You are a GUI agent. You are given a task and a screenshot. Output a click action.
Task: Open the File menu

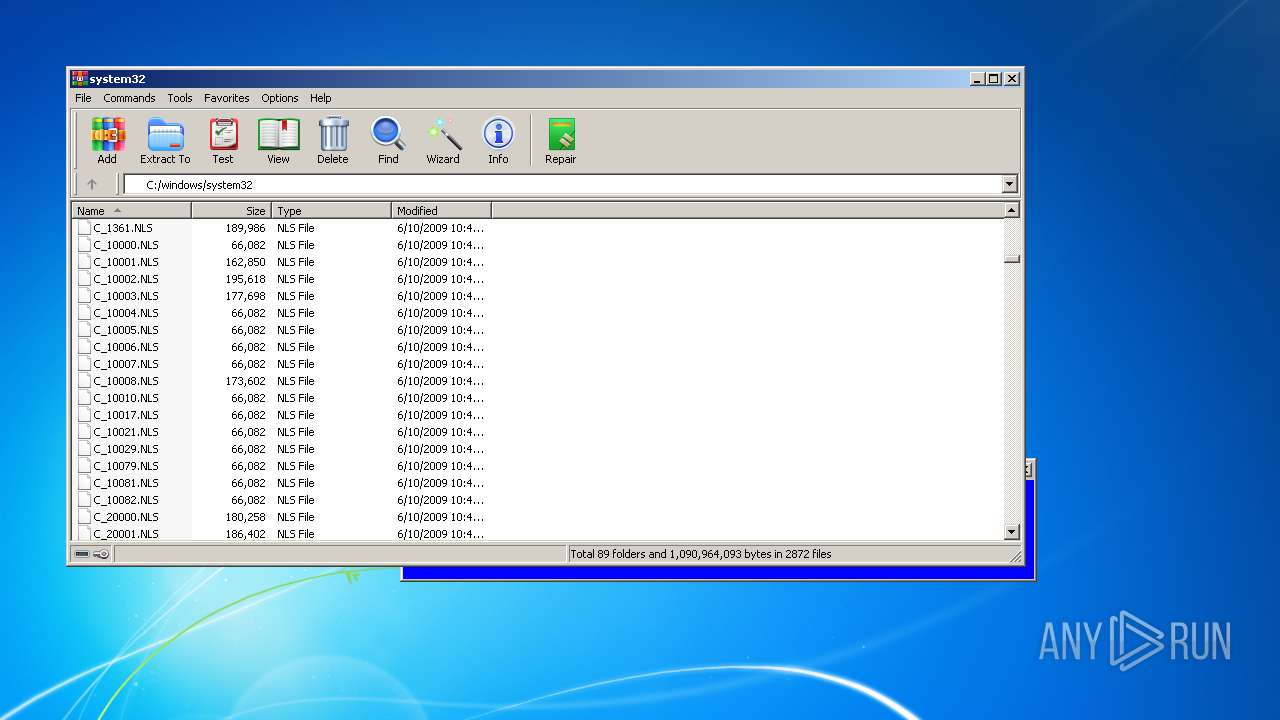(83, 98)
